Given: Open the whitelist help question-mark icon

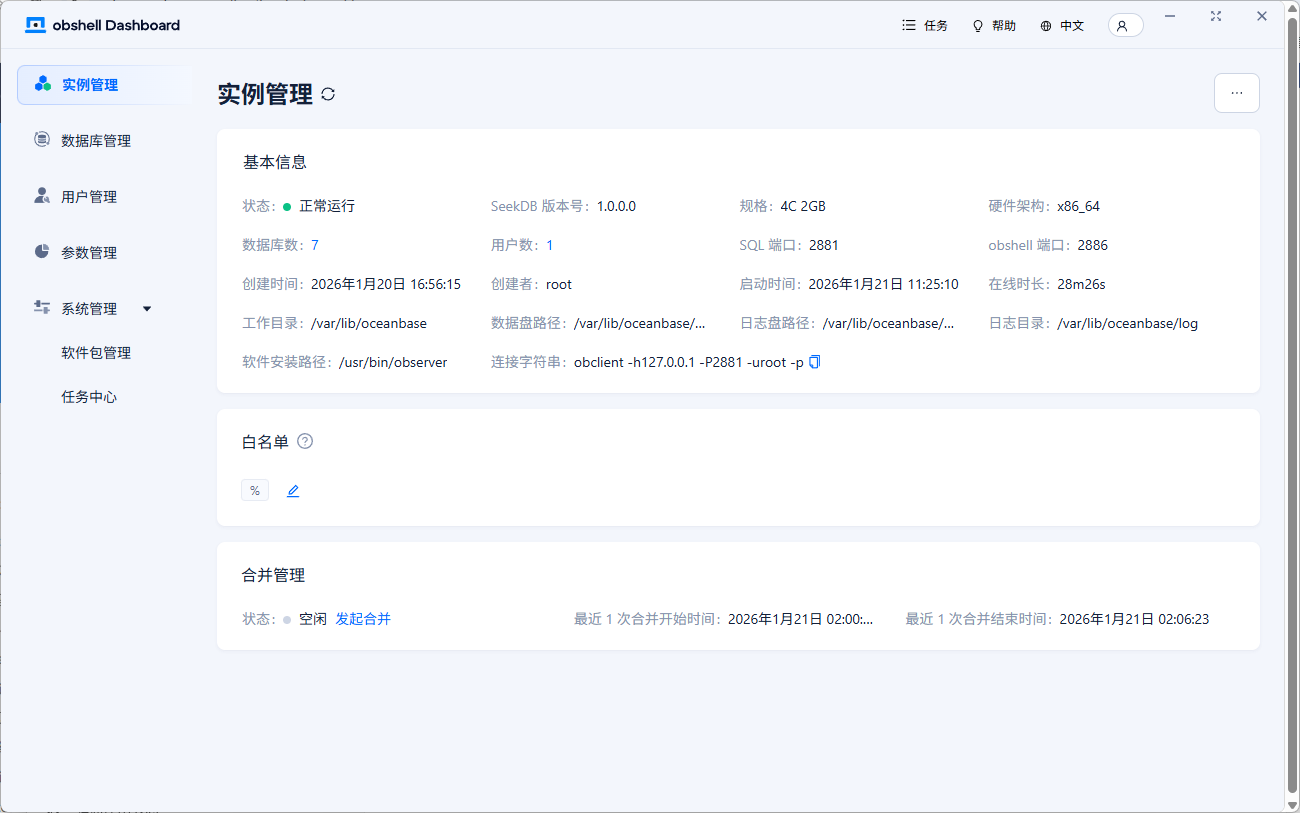Looking at the screenshot, I should coord(305,441).
